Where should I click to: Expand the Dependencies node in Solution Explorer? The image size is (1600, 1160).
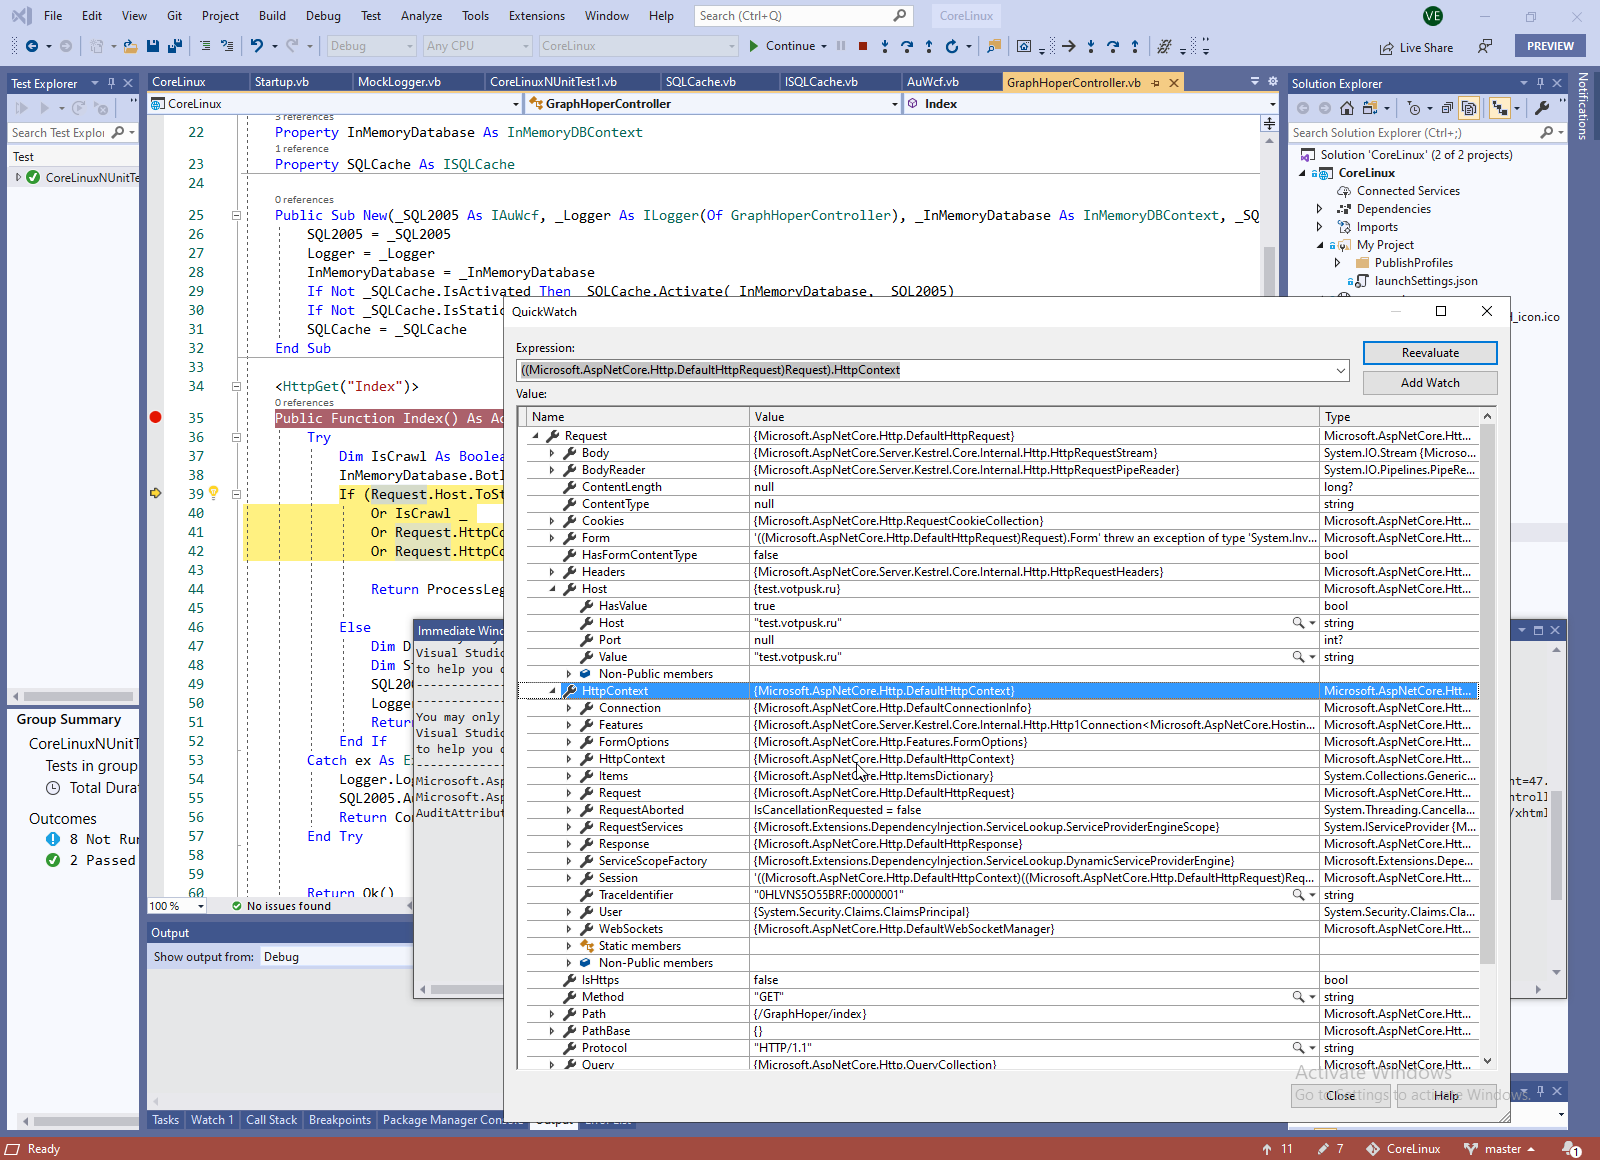click(1320, 209)
